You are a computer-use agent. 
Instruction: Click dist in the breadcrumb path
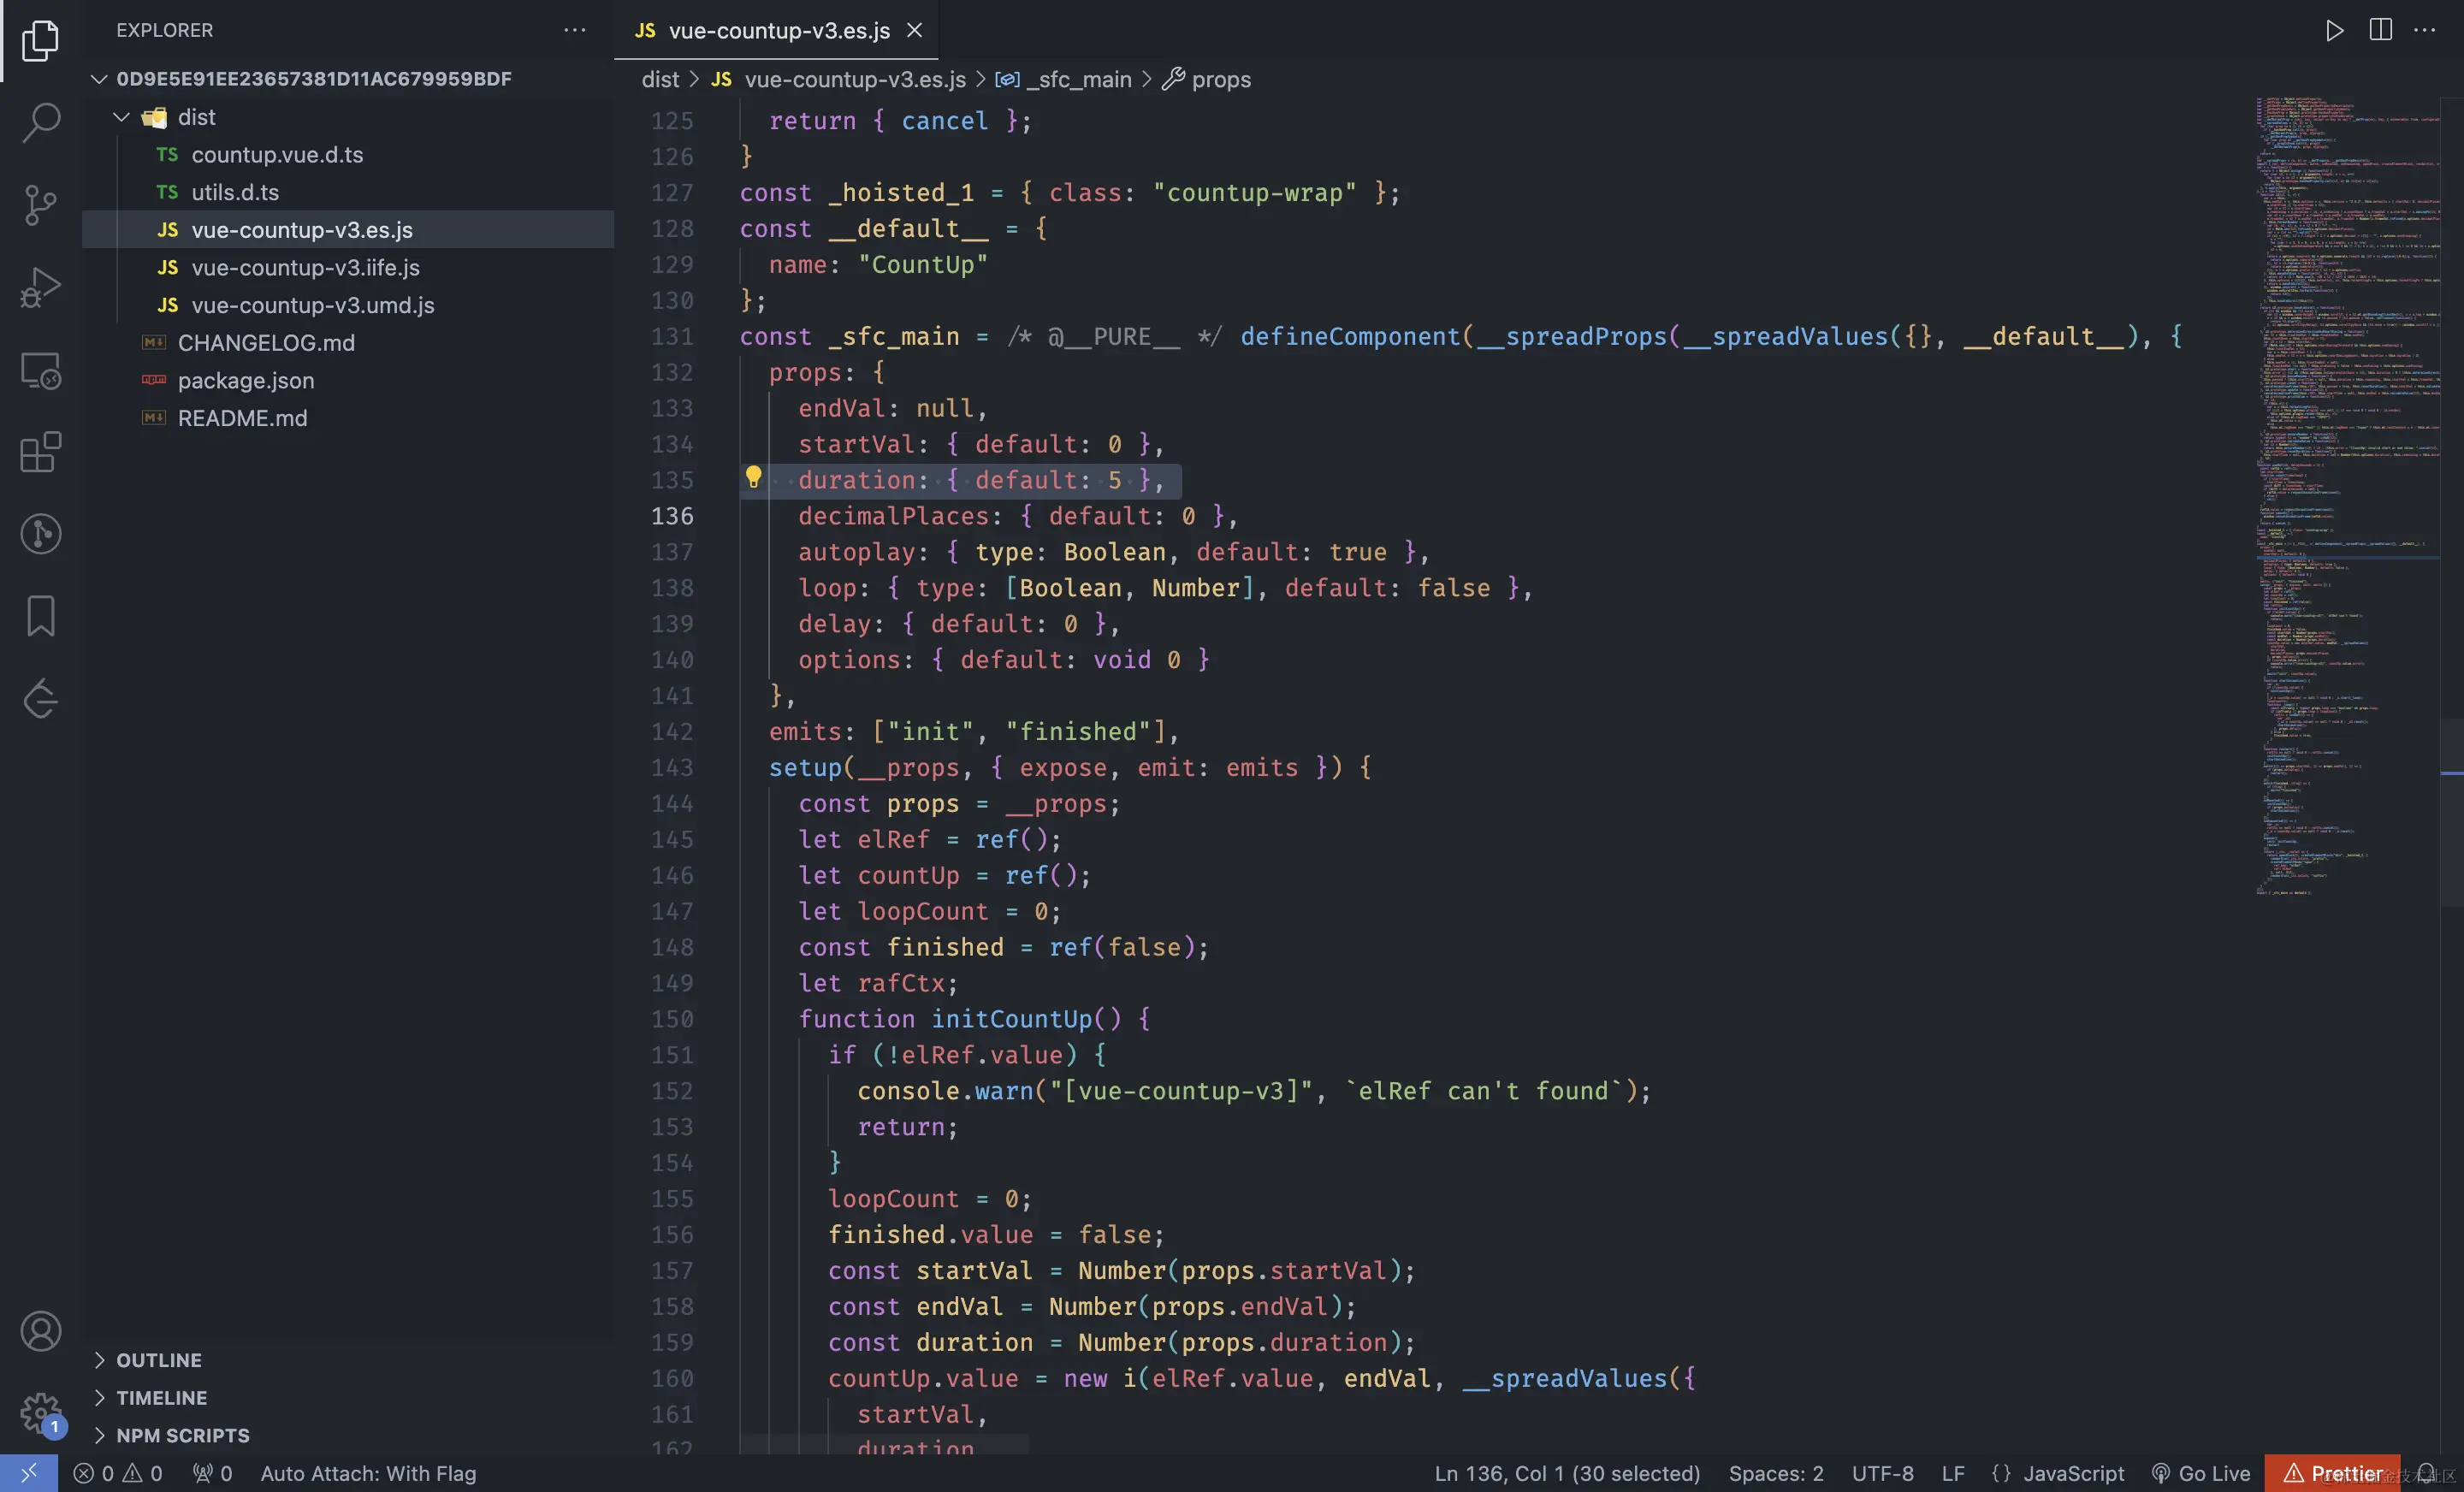point(660,79)
